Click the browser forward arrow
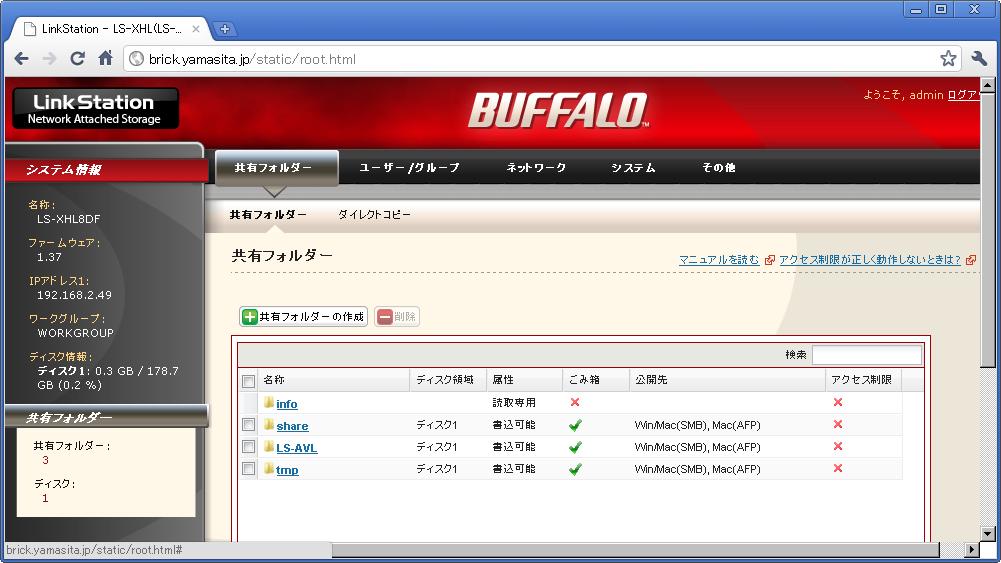 [49, 59]
